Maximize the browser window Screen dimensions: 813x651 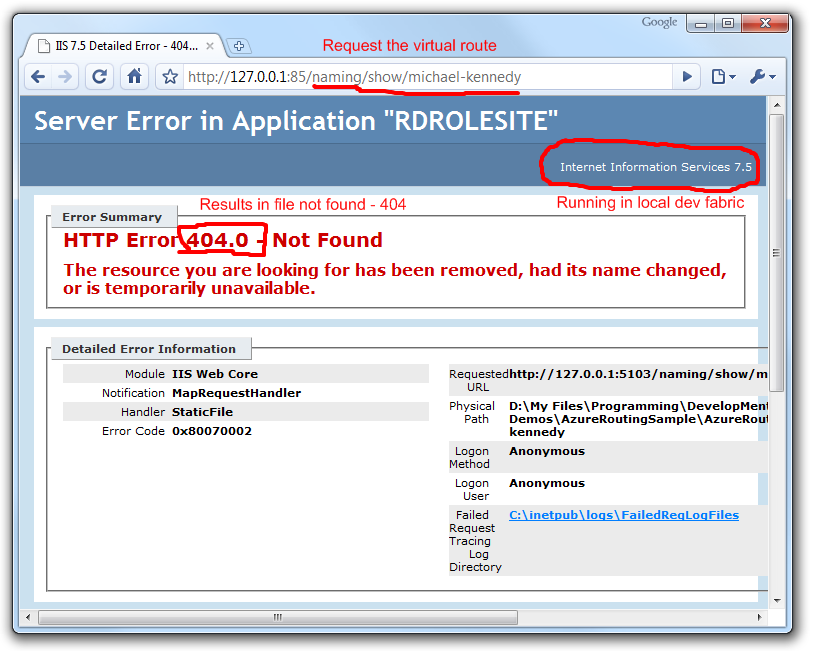click(x=727, y=23)
